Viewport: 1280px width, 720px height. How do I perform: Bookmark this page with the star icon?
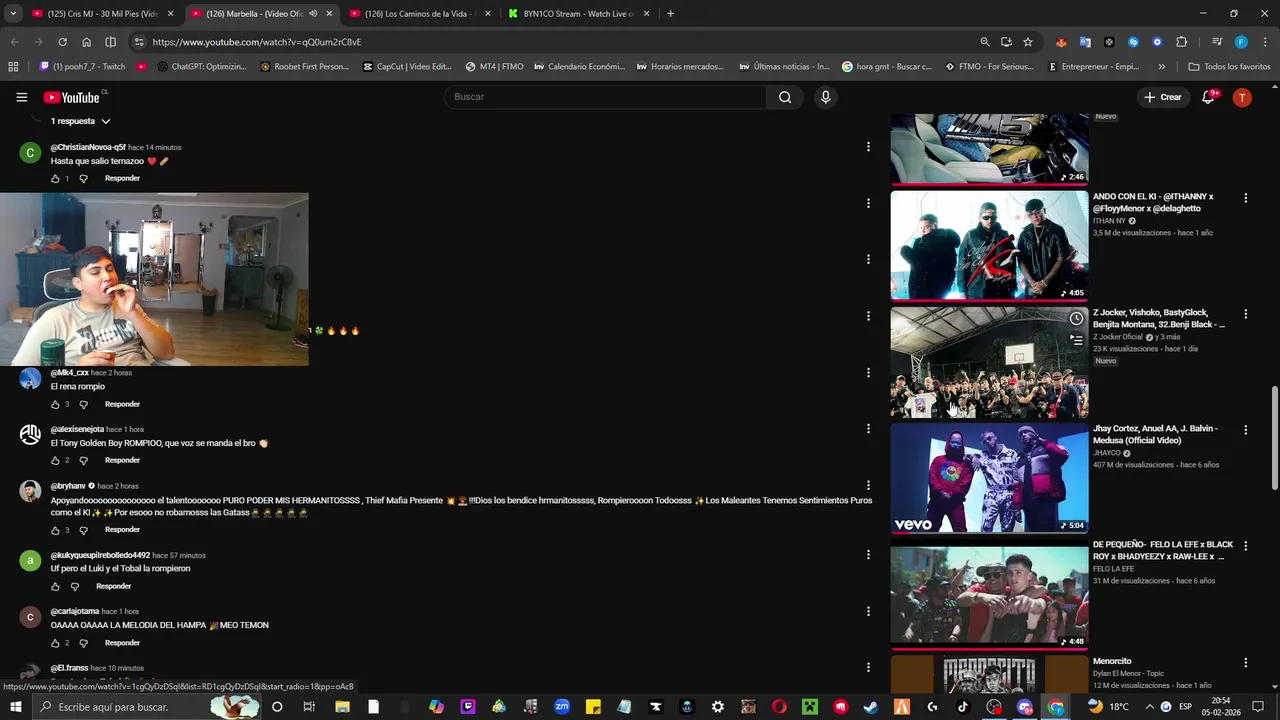tap(1028, 42)
